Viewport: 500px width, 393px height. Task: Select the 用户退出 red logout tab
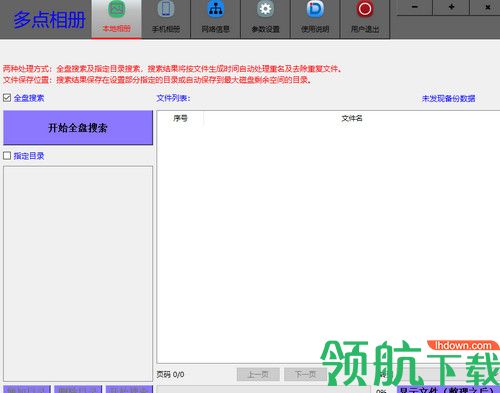tap(365, 19)
